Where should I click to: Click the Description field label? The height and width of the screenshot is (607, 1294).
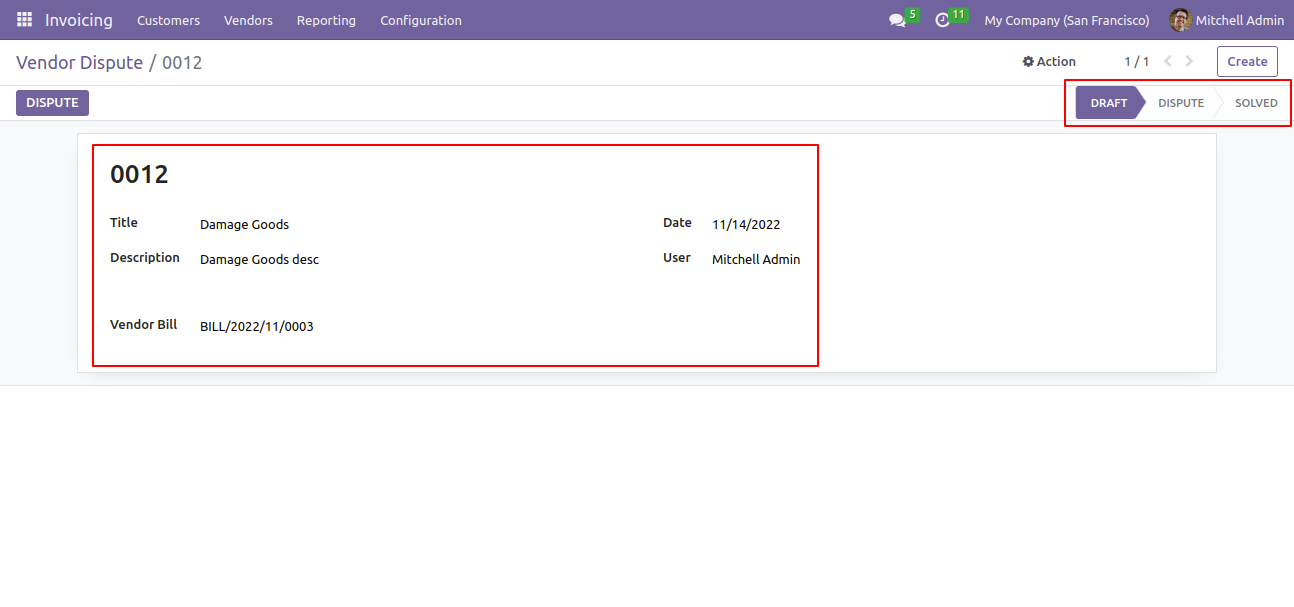click(x=145, y=258)
